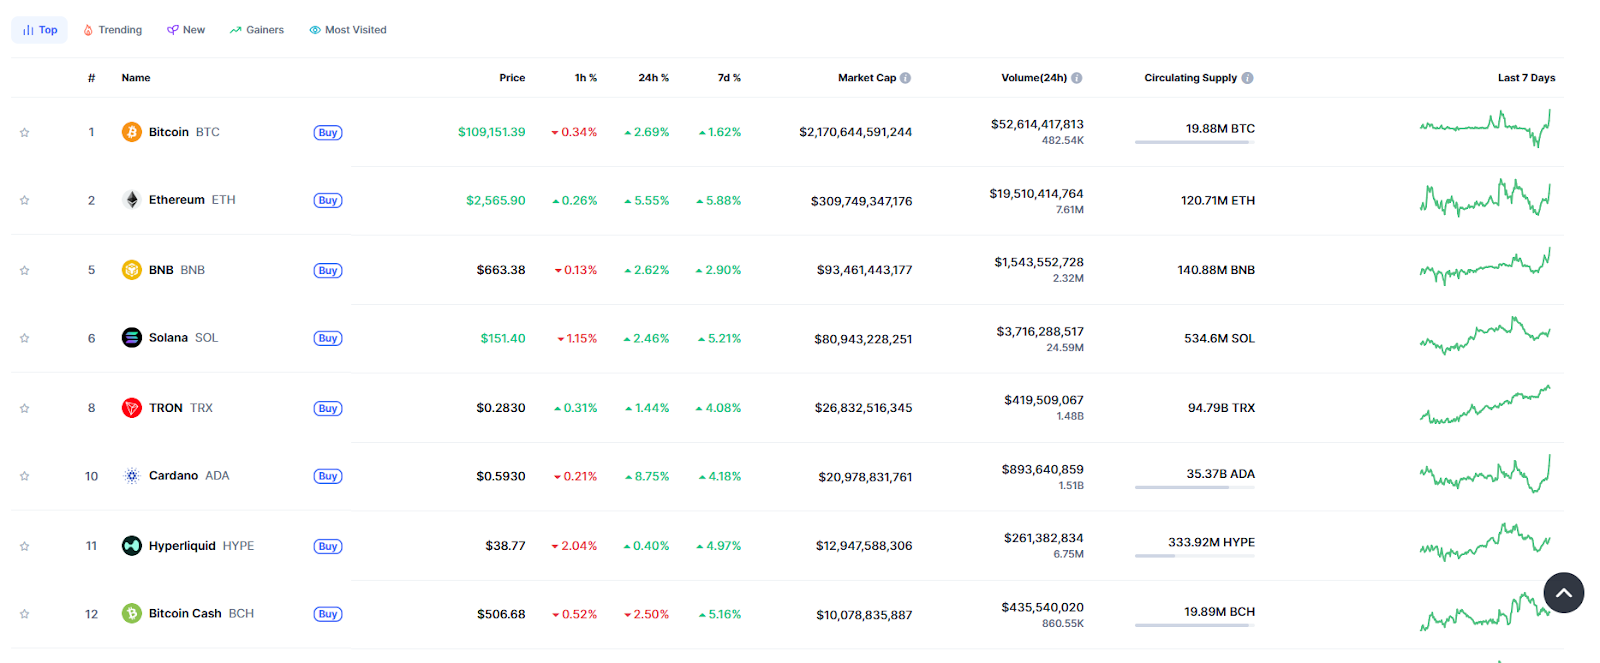Click the Solana coin logo
Screen dimensions: 1600x663
click(x=132, y=338)
